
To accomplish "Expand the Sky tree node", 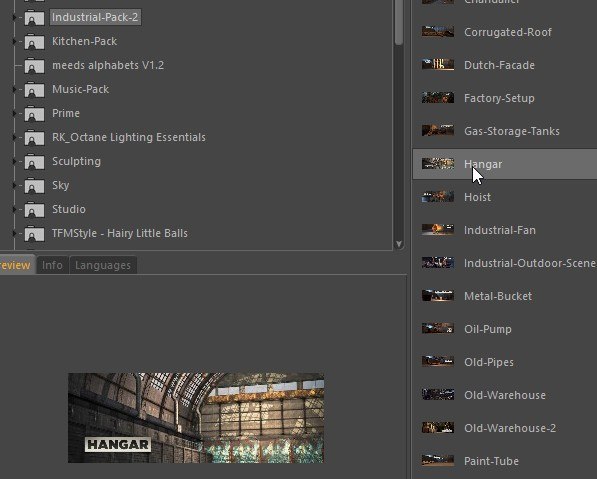I will click(x=14, y=185).
